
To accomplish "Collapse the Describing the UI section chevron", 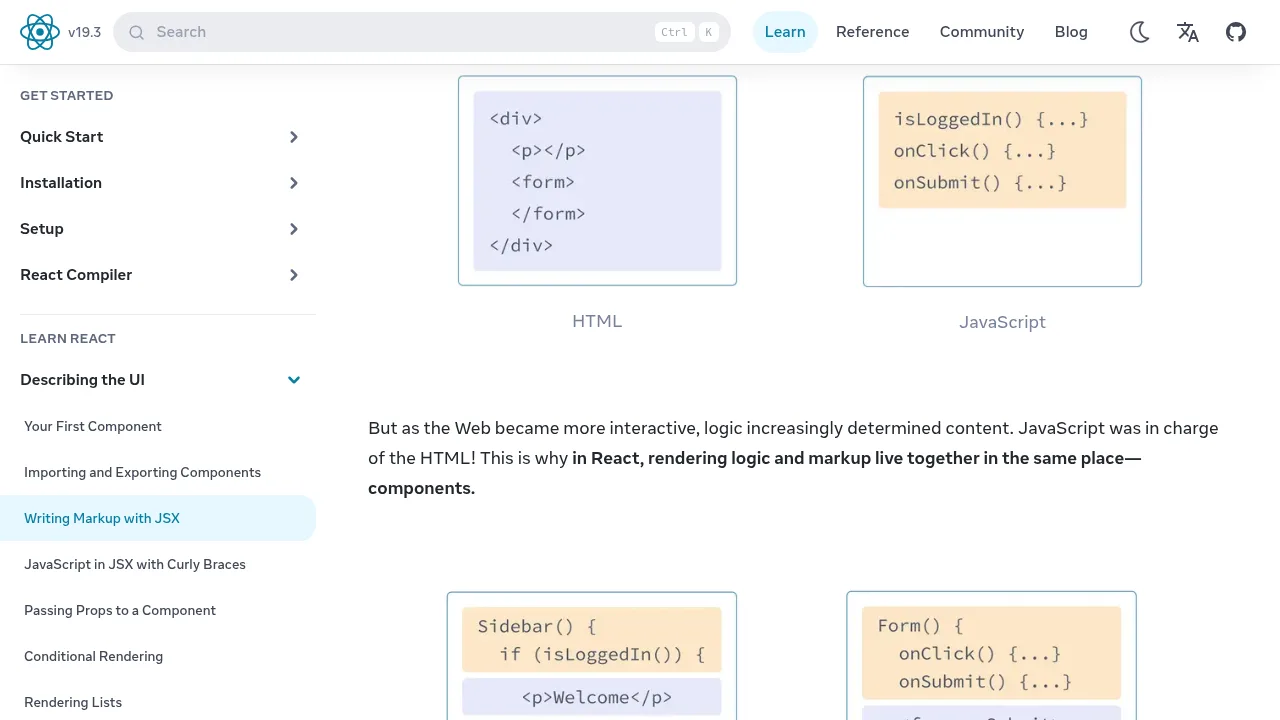I will 294,380.
